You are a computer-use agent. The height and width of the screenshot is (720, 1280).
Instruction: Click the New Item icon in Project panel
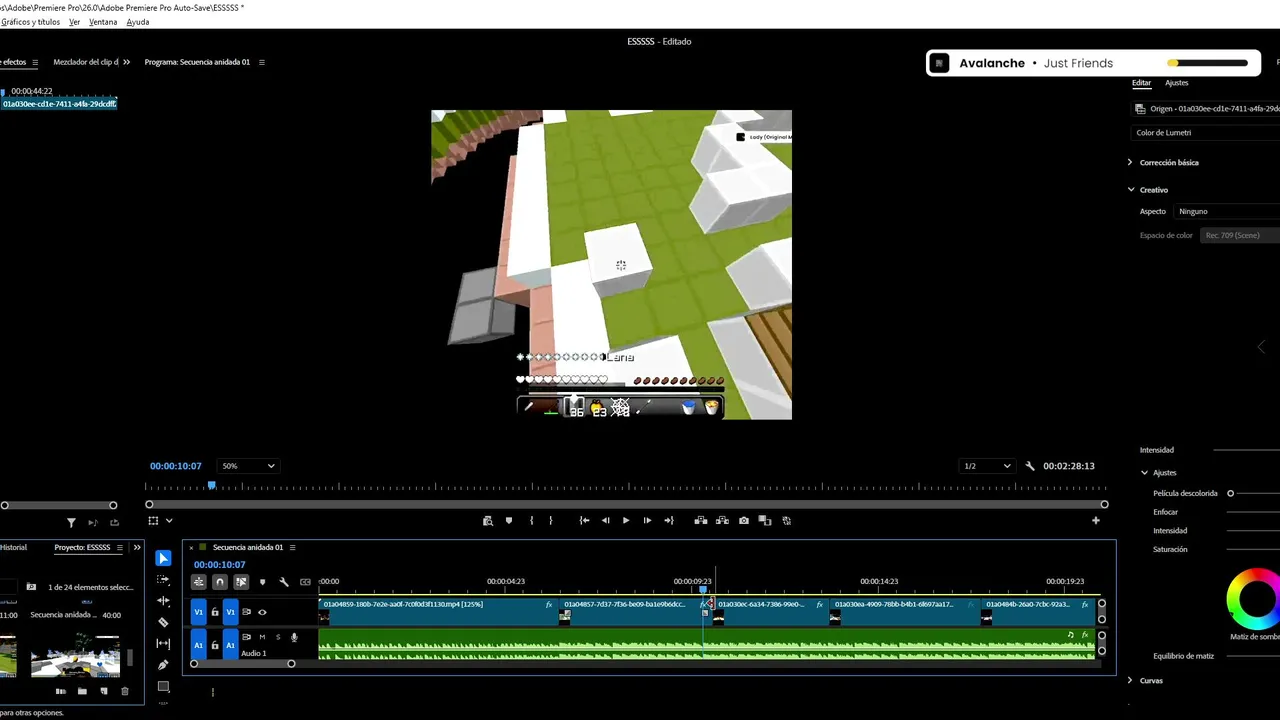[x=104, y=691]
